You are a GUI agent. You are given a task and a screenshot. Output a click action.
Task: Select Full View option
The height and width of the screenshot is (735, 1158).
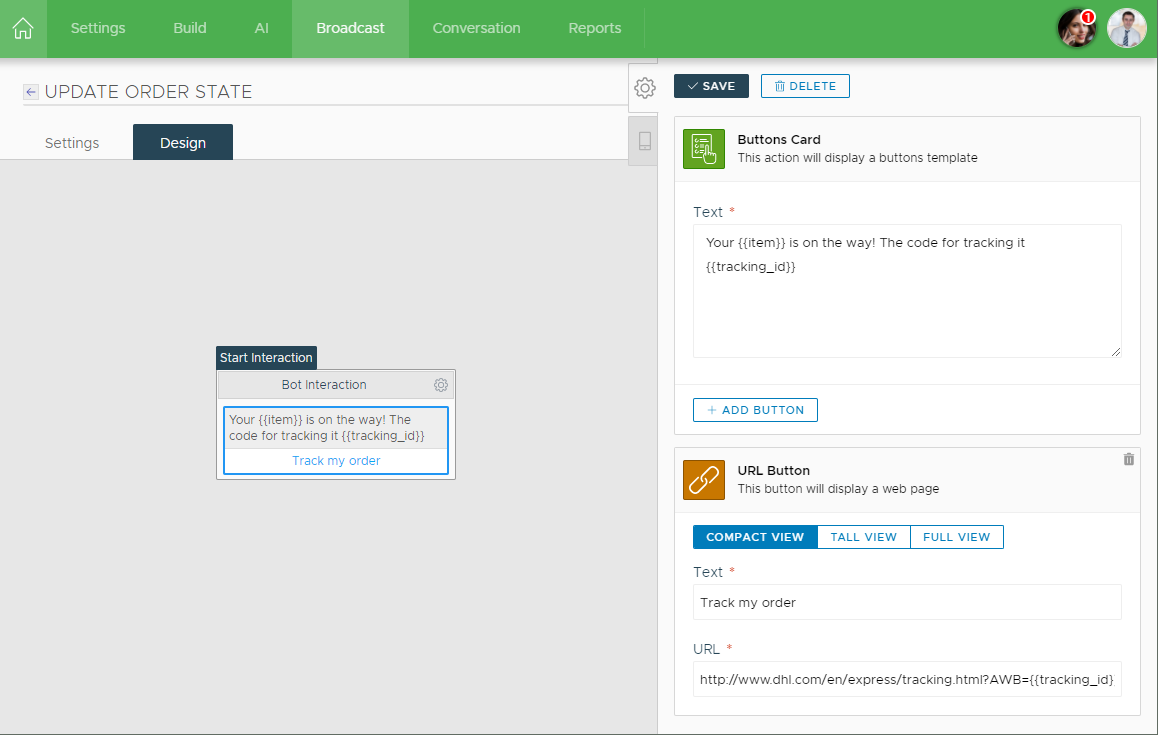956,537
